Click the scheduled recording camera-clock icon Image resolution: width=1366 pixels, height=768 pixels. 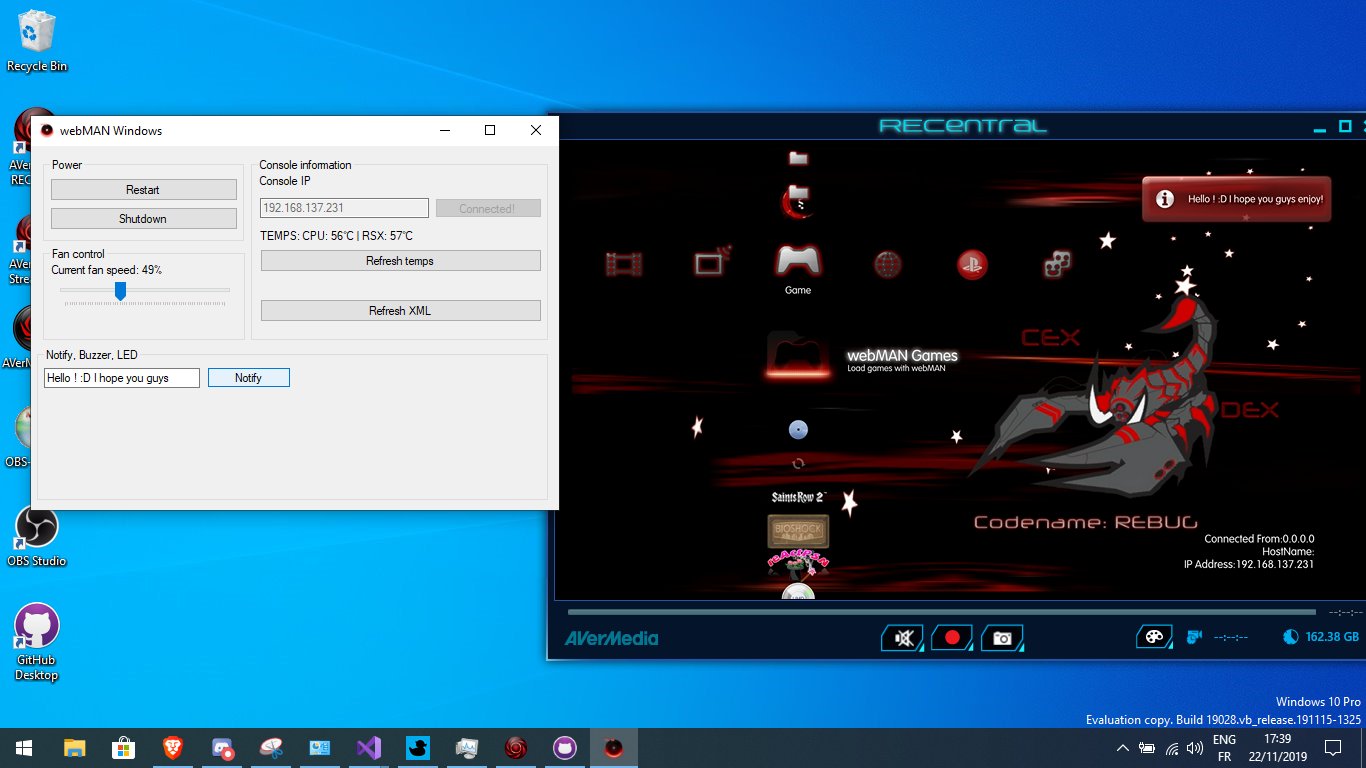[x=1193, y=637]
